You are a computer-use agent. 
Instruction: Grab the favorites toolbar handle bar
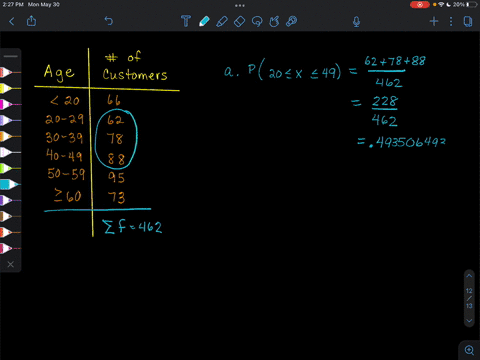pyautogui.click(x=11, y=56)
